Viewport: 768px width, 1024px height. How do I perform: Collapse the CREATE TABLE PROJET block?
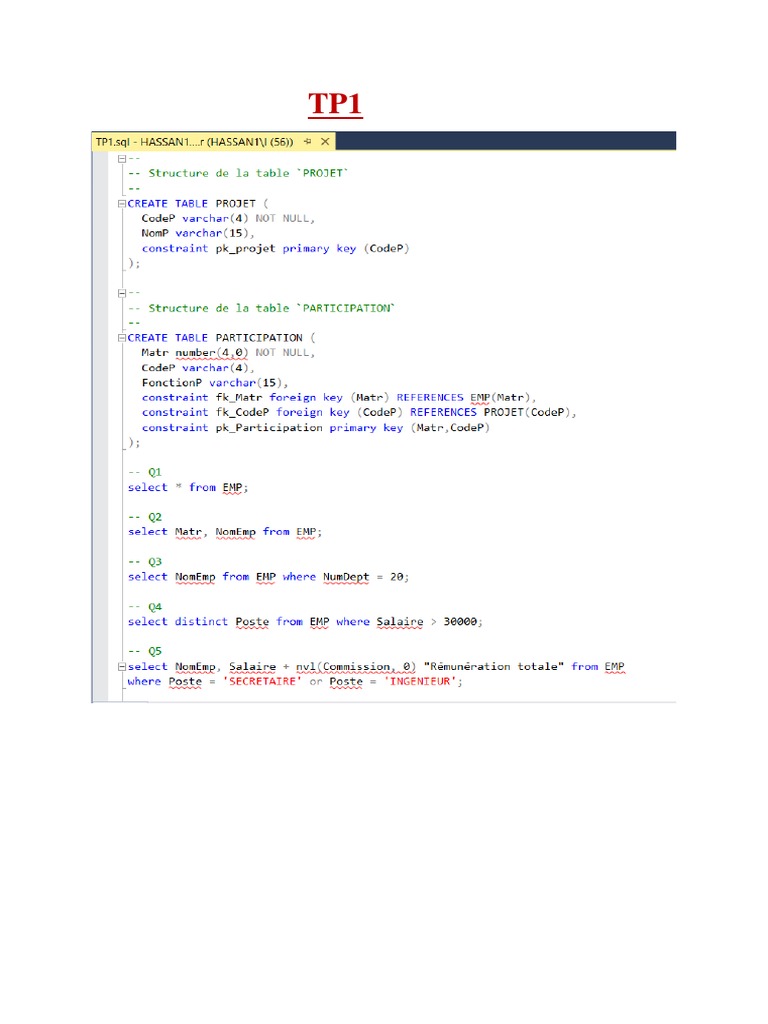click(x=121, y=204)
